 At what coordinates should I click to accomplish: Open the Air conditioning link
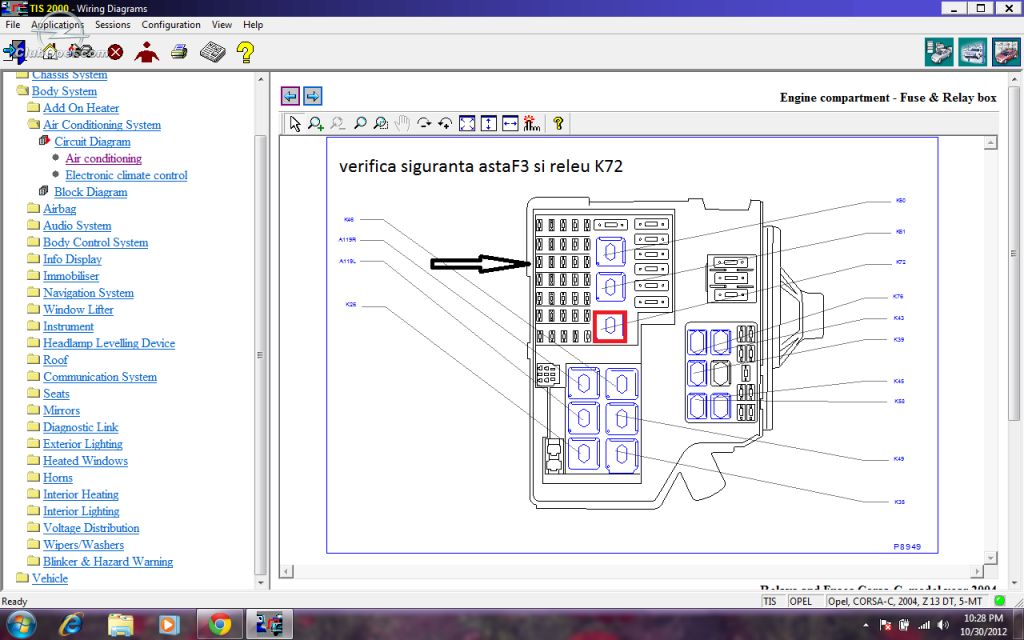[x=103, y=158]
